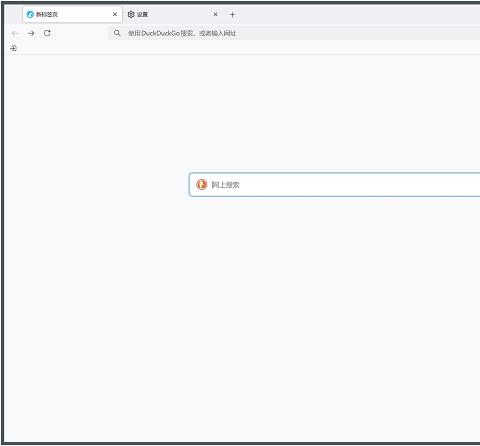Reload the current page

coord(47,33)
